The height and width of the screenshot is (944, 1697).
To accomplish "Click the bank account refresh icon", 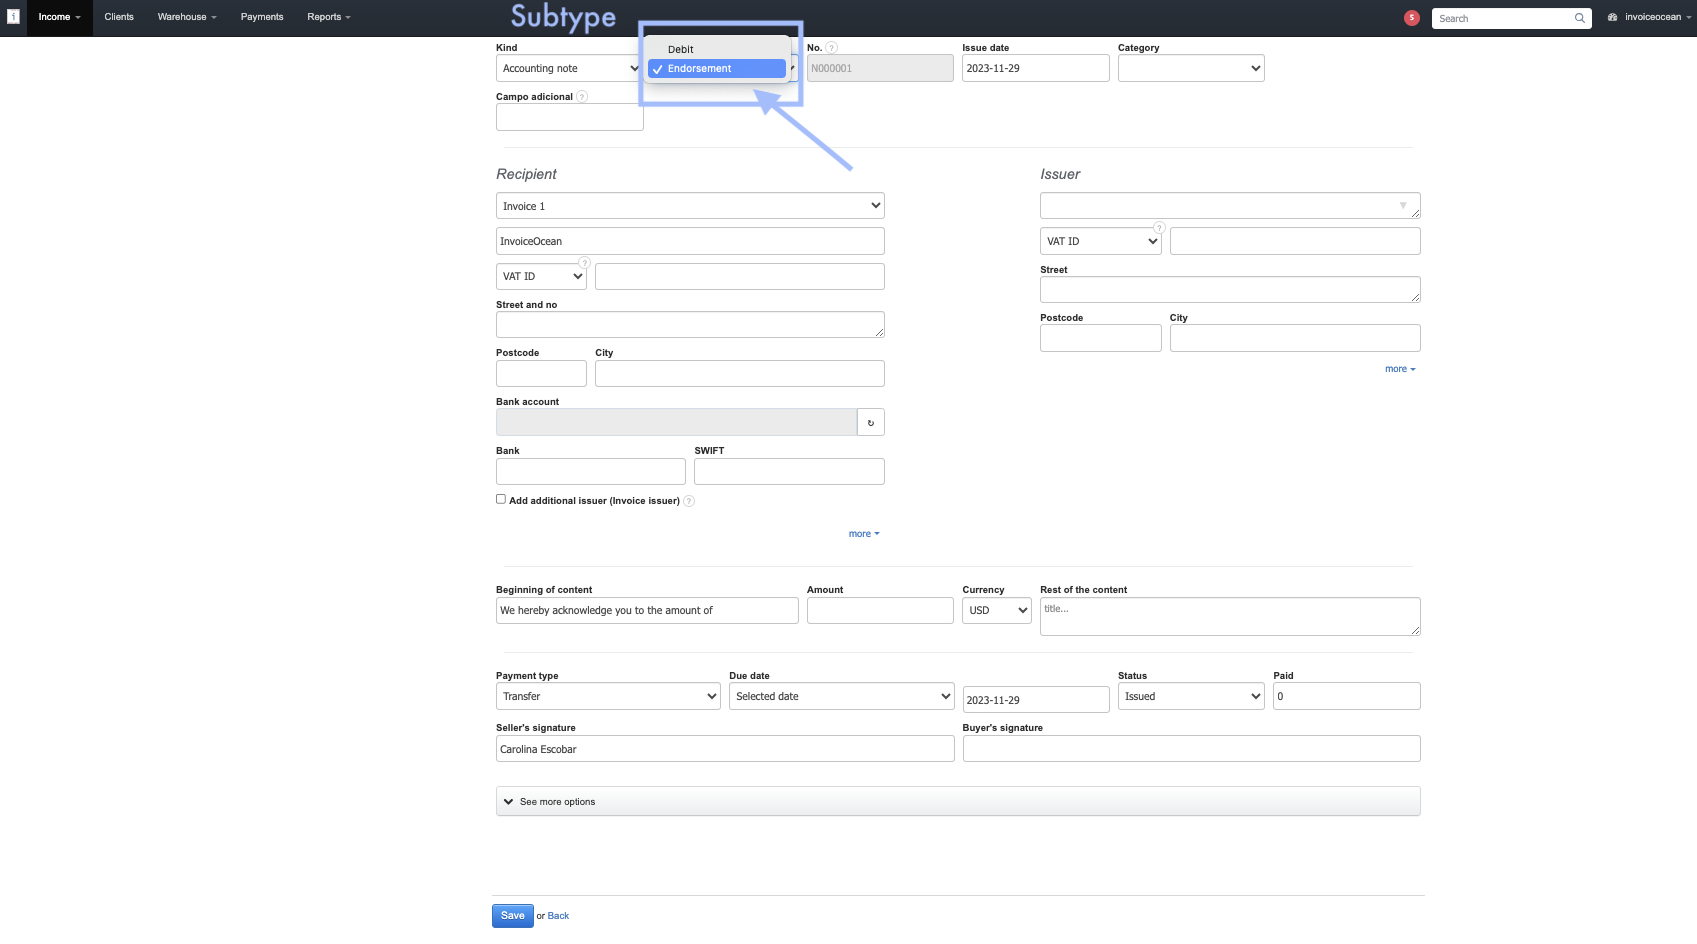I will tap(870, 423).
